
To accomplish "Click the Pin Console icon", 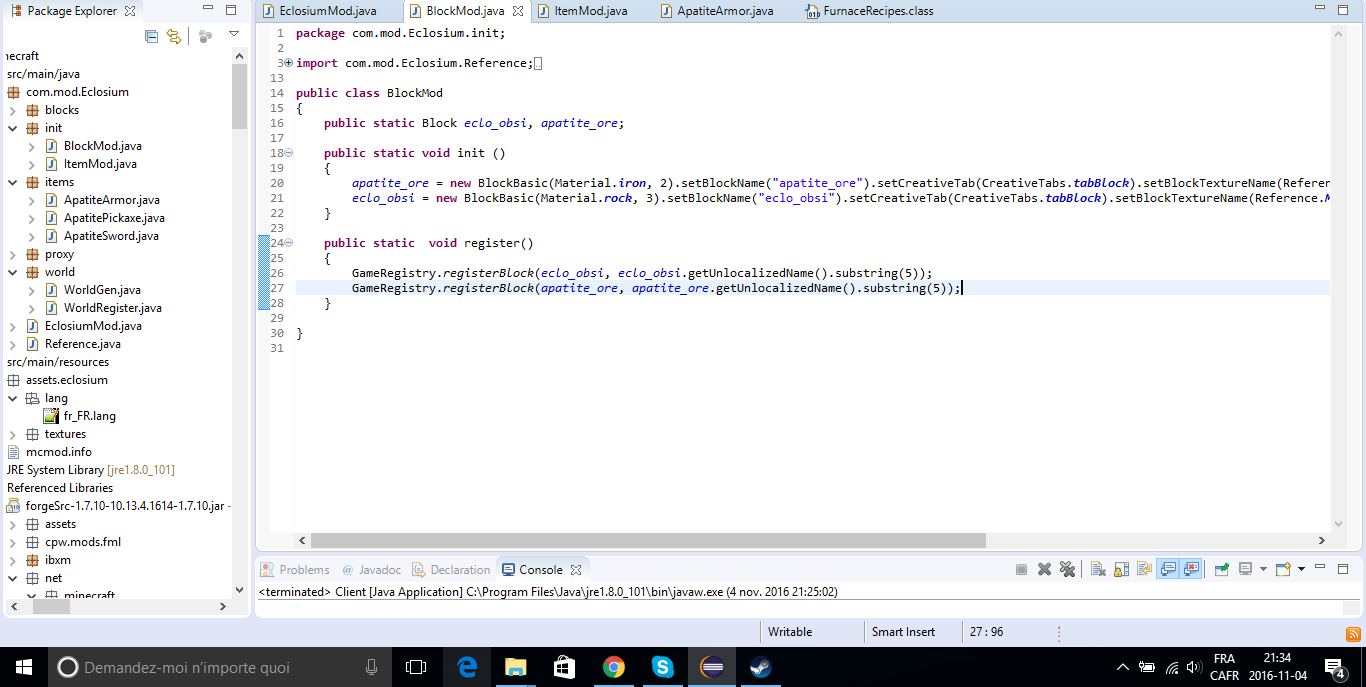I will [1221, 569].
